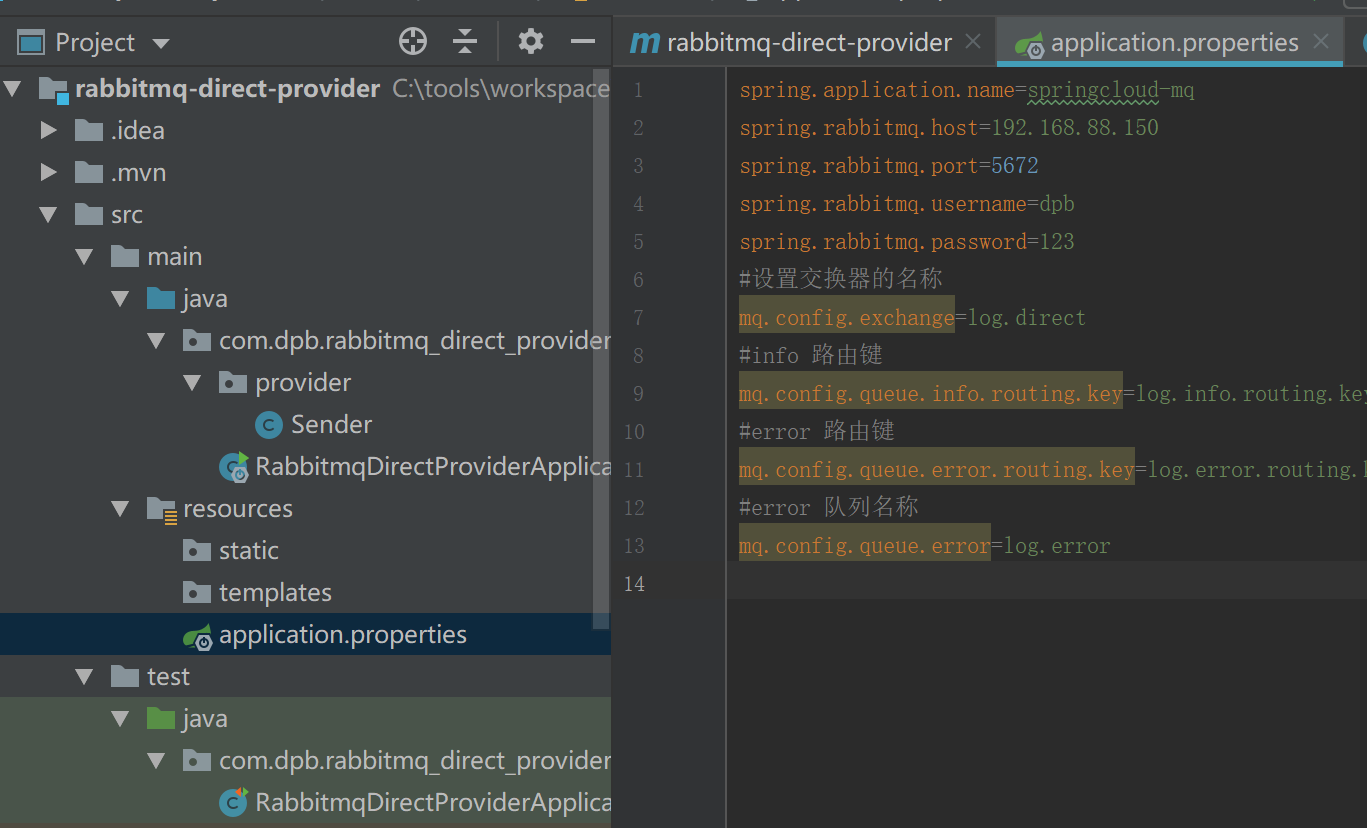Image resolution: width=1367 pixels, height=828 pixels.
Task: Click spring.rabbitmq.password property key
Action: [x=883, y=242]
